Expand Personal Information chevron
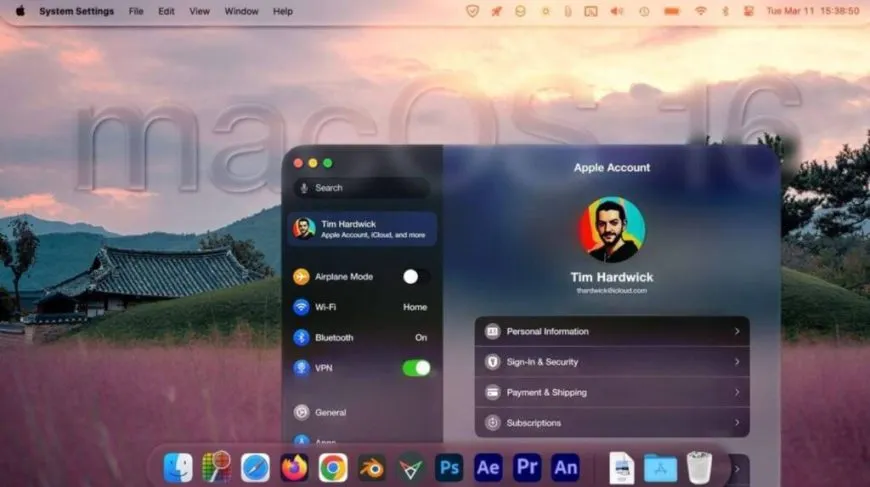 (x=737, y=331)
